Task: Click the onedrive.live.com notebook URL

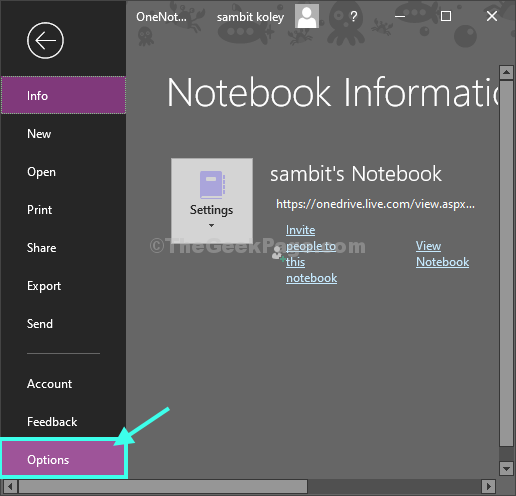Action: pos(375,204)
